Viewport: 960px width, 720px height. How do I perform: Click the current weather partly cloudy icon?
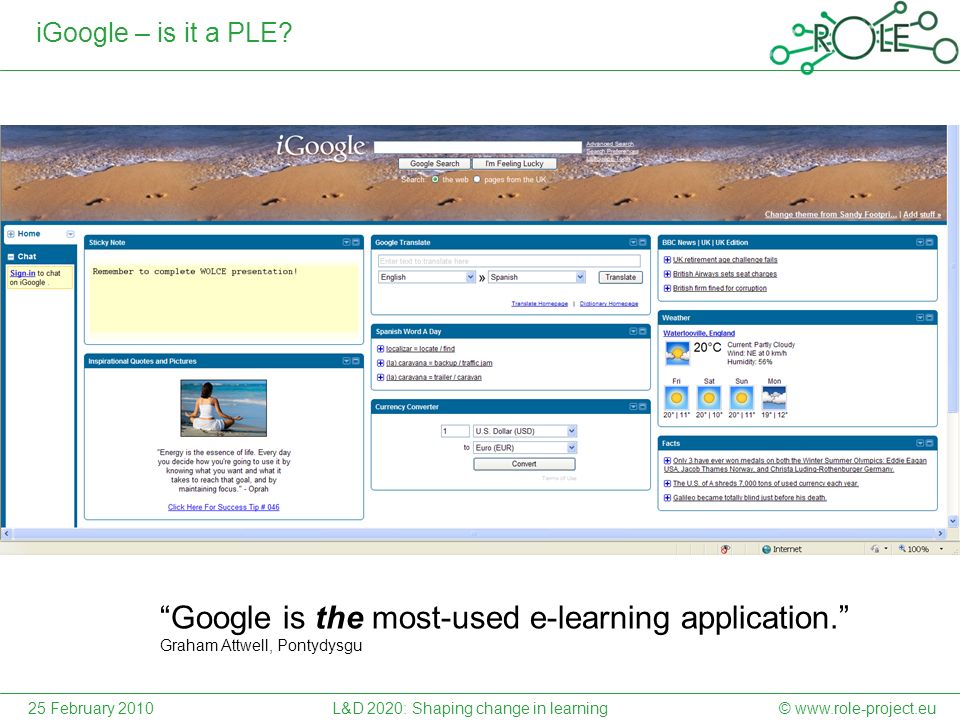pos(677,353)
